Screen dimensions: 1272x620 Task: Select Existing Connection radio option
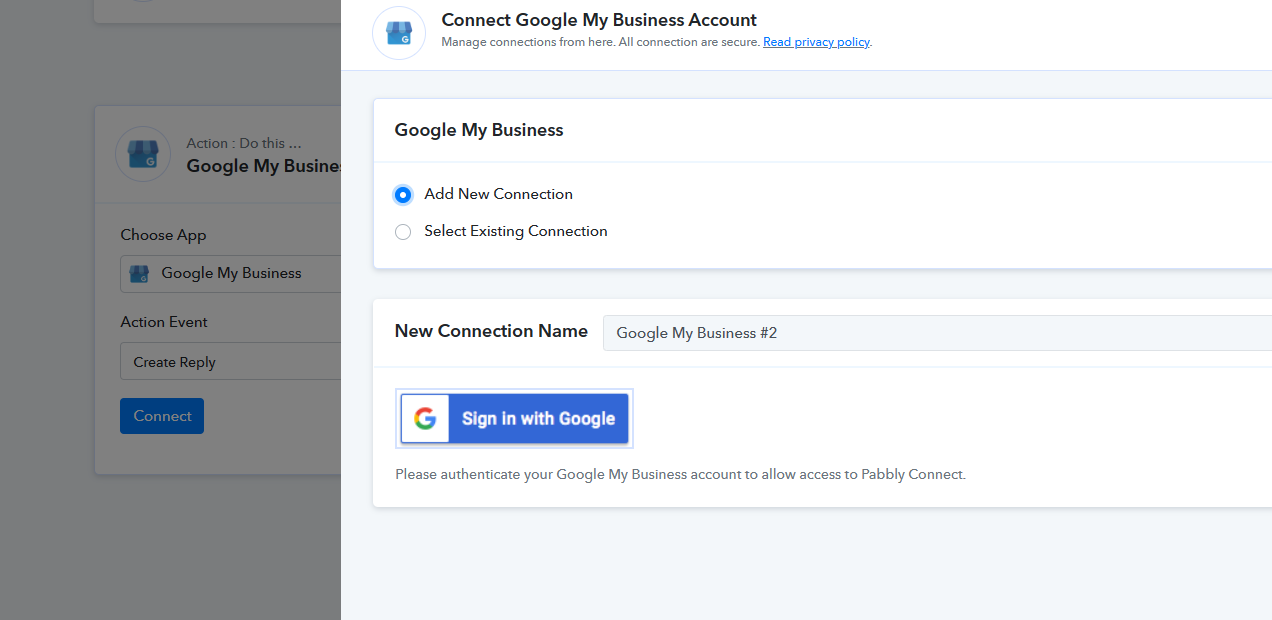(x=403, y=231)
